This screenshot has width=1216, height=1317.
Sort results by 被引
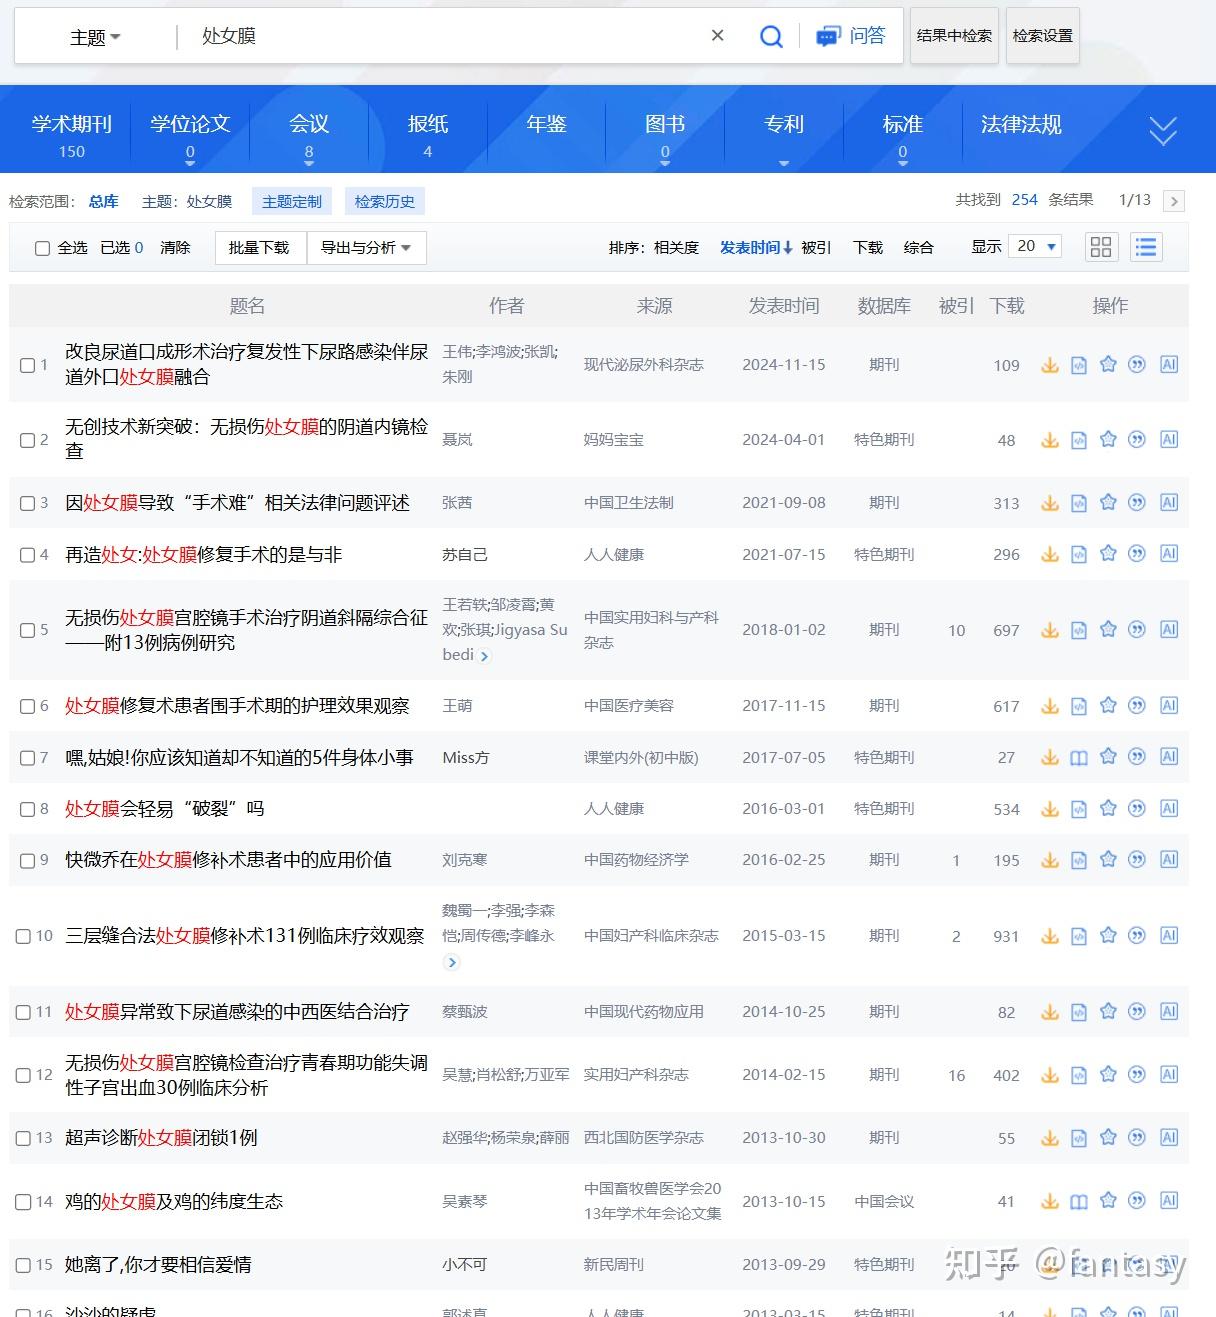[816, 248]
